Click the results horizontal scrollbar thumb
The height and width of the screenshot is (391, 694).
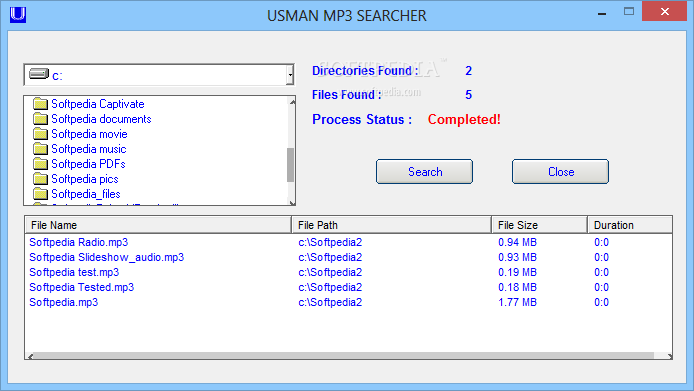[344, 356]
